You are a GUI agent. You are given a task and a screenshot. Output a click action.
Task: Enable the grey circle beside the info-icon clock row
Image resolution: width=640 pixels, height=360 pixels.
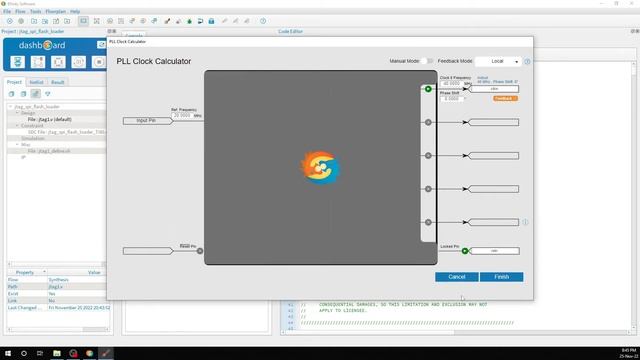428,222
